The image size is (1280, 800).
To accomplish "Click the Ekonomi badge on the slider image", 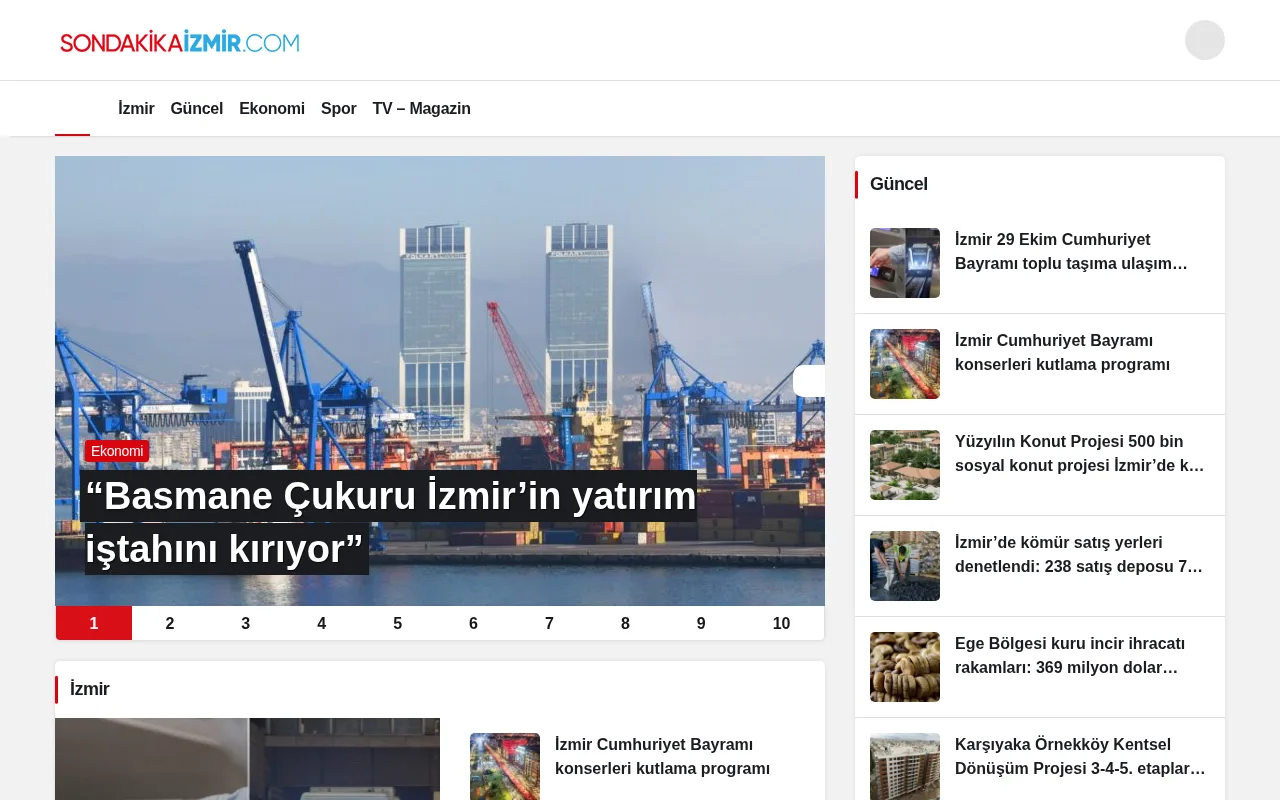I will 116,451.
